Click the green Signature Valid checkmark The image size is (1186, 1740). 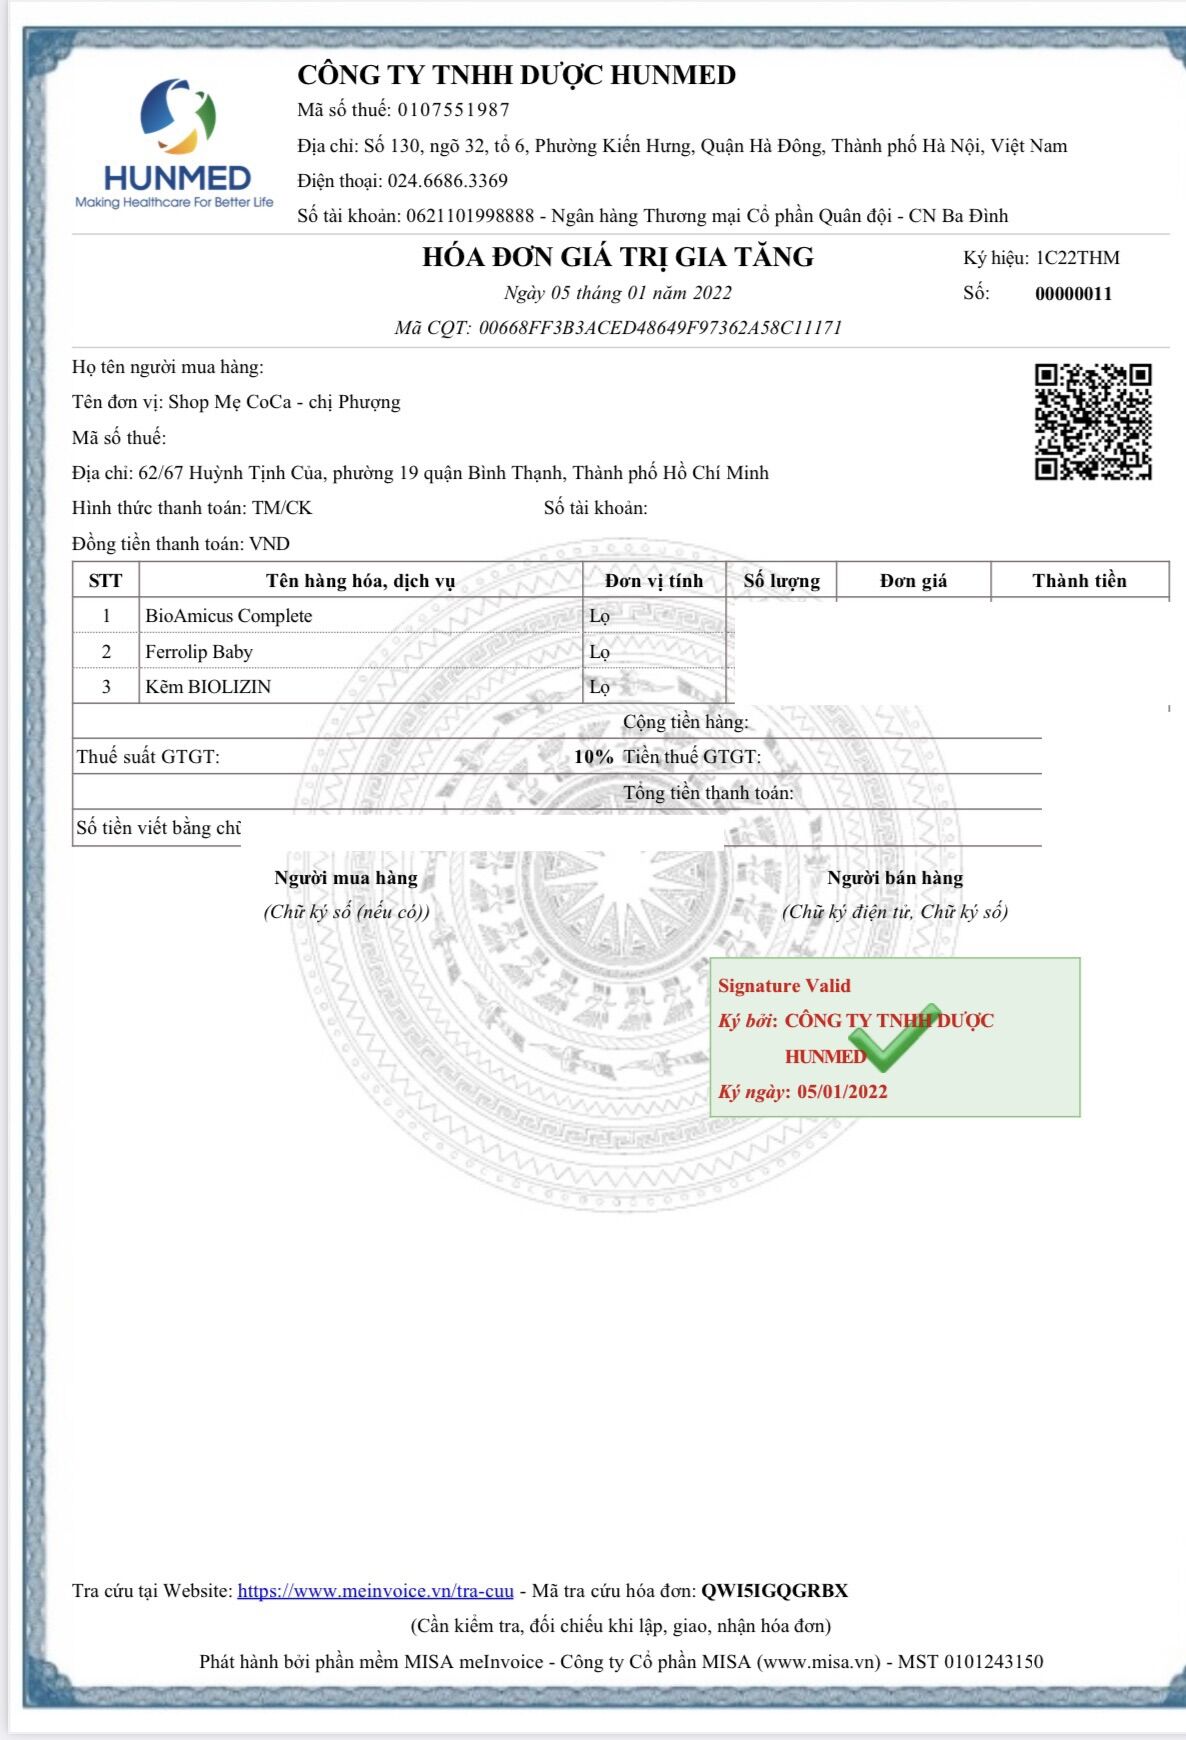click(x=894, y=1038)
